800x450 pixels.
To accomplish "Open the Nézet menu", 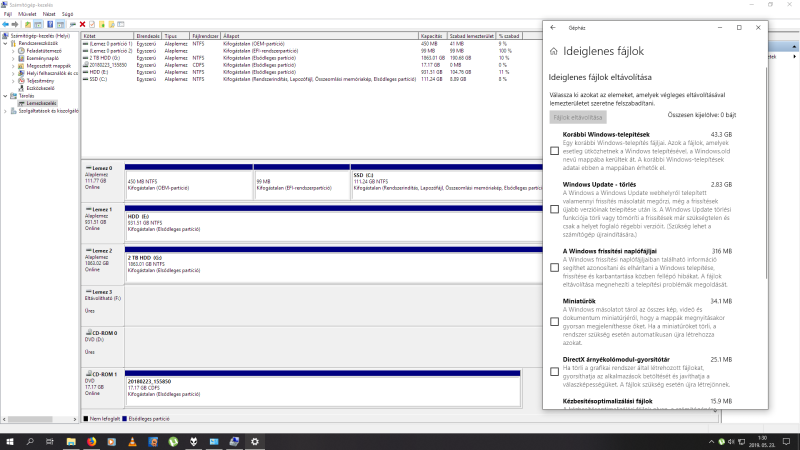I will coord(49,14).
